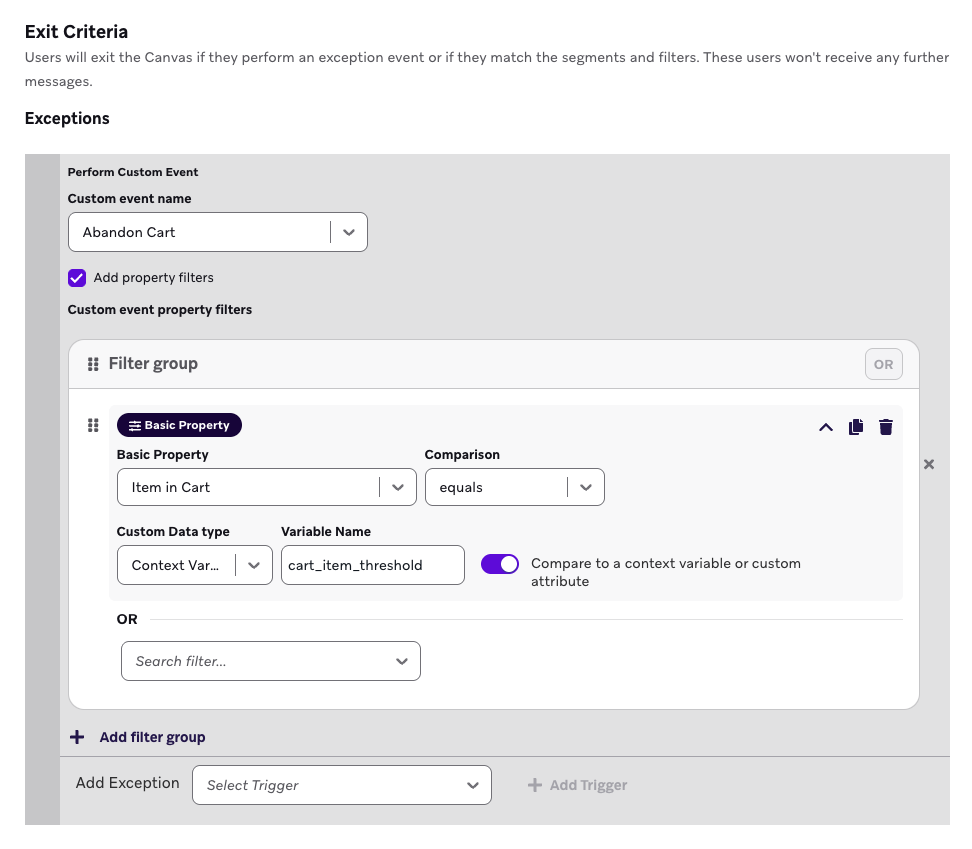Click the plus icon beside Add filter group
This screenshot has width=972, height=849.
(x=77, y=736)
